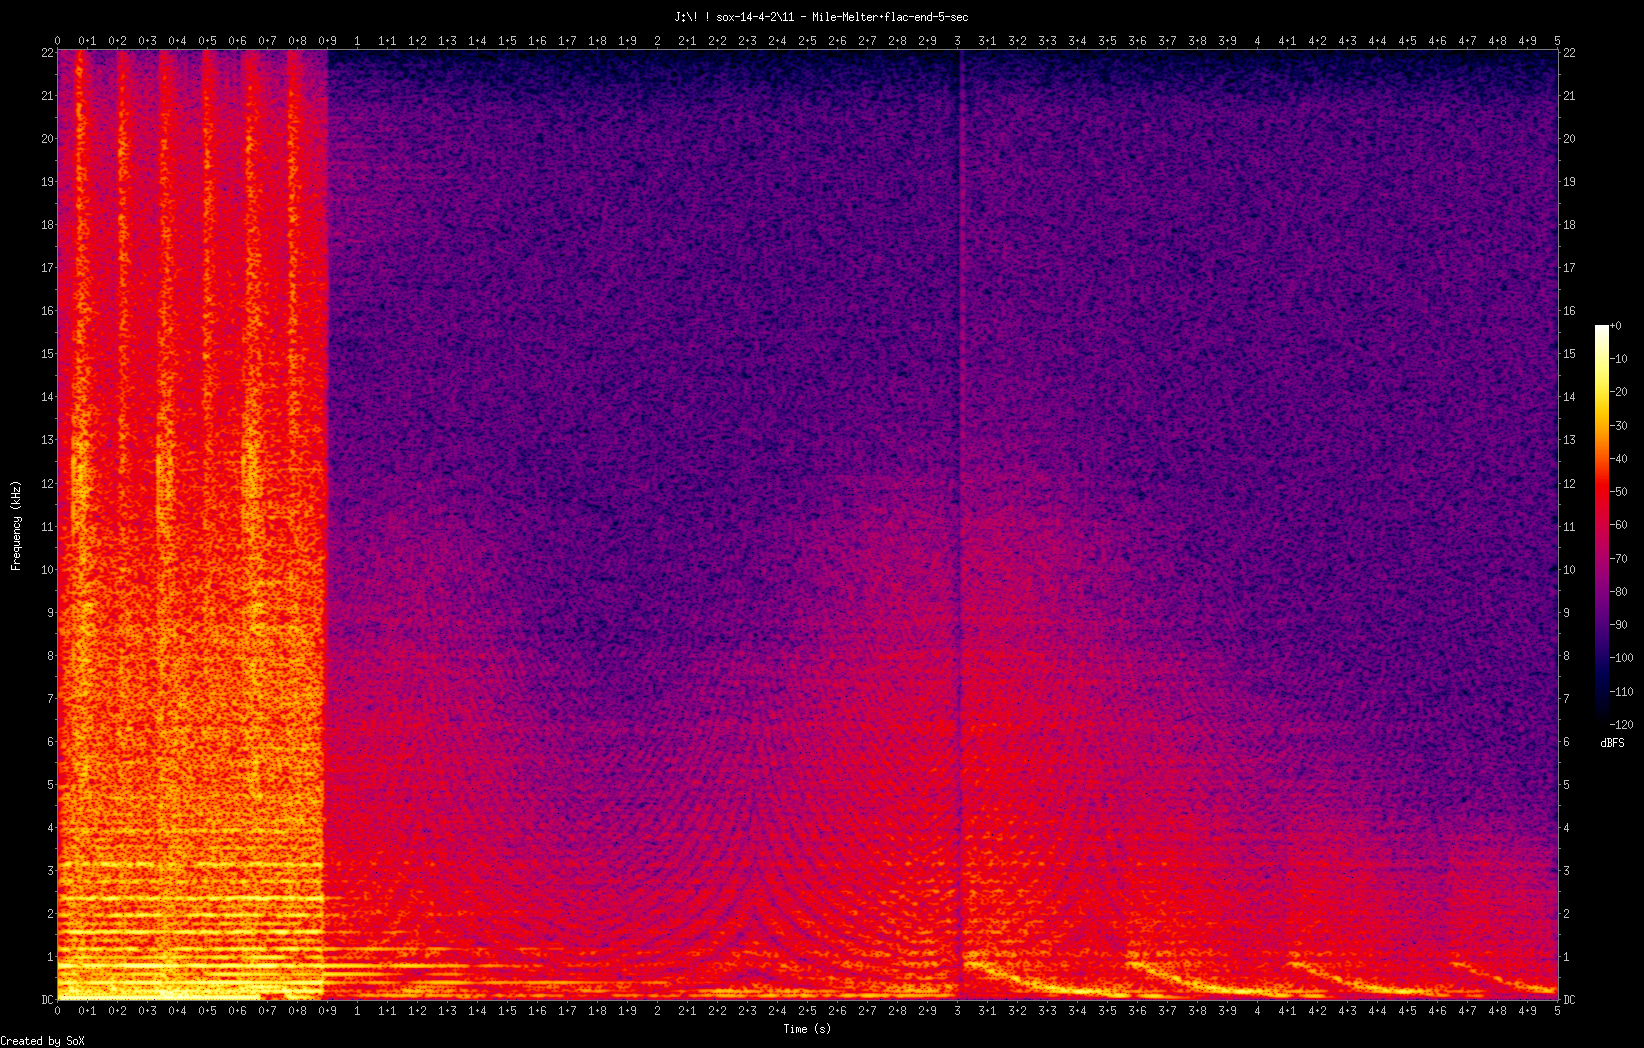This screenshot has width=1644, height=1048.
Task: Click the '-90' value on the dBFS scale
Action: pos(1619,625)
